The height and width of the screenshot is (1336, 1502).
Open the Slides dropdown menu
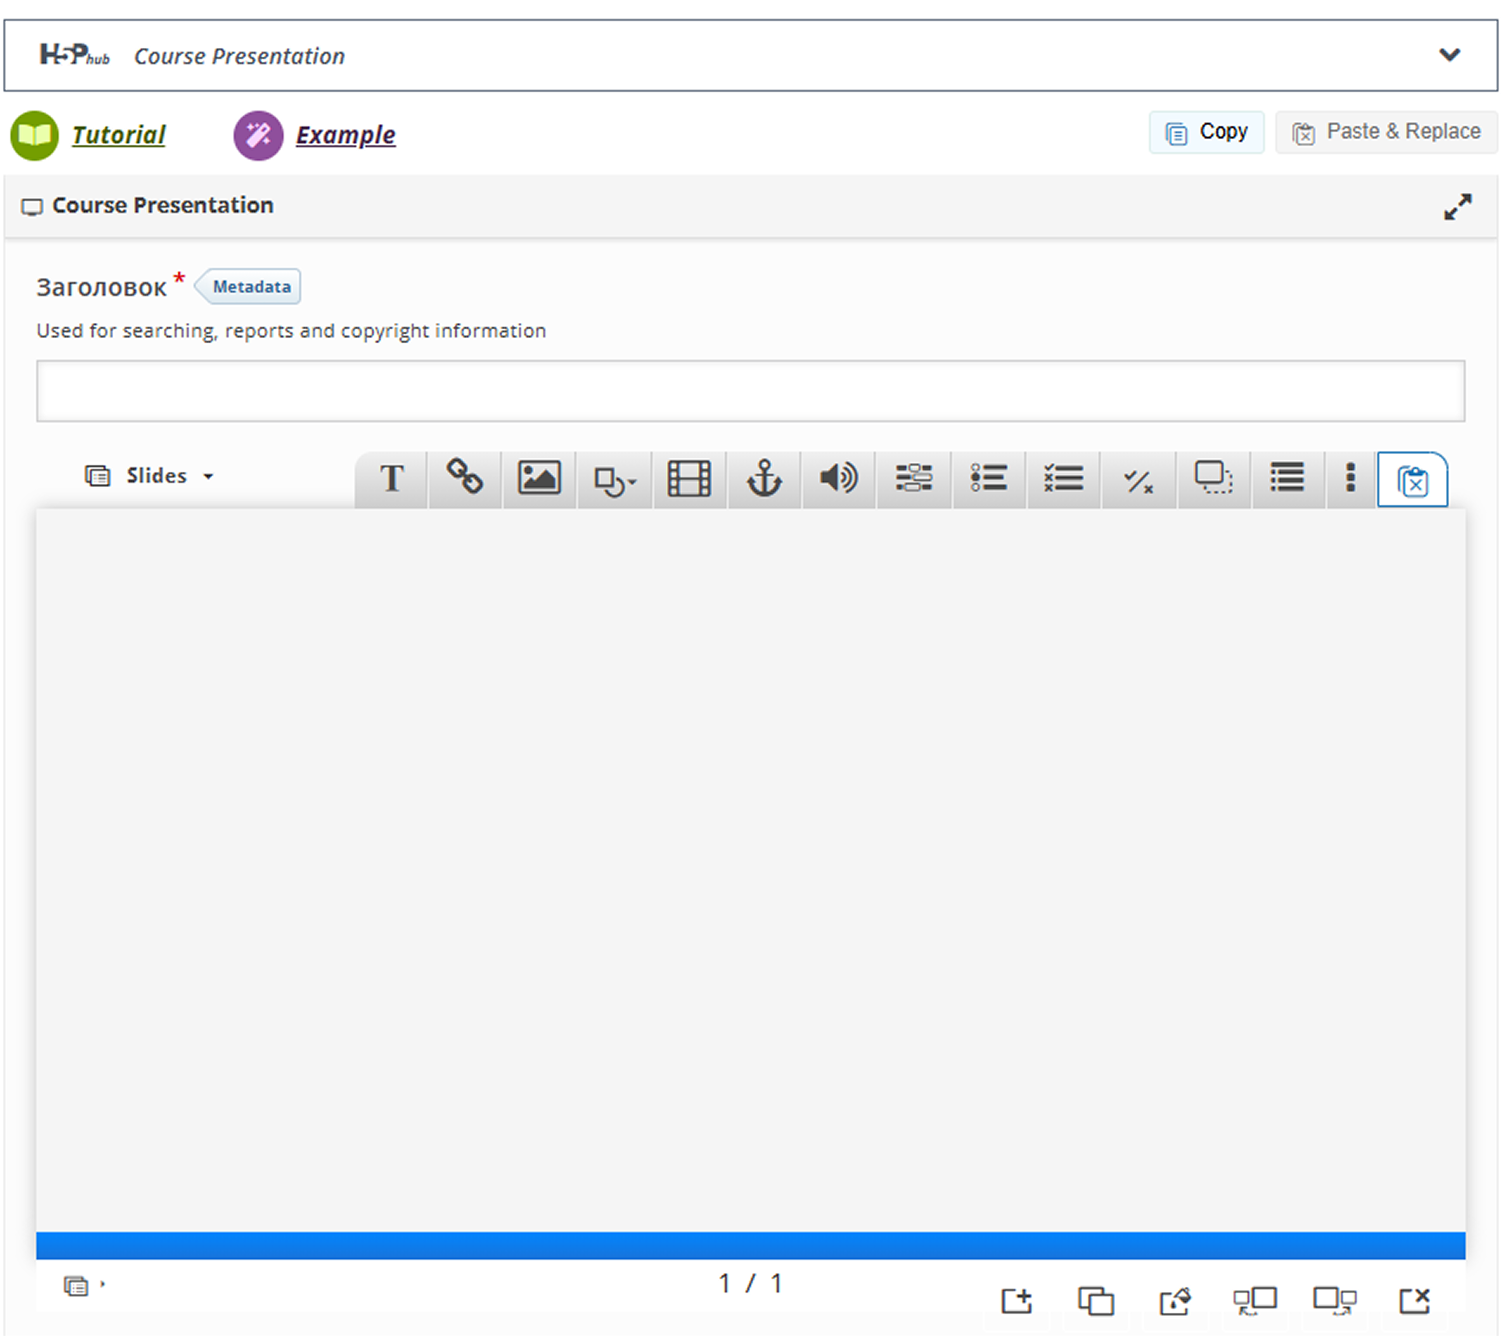pos(151,476)
